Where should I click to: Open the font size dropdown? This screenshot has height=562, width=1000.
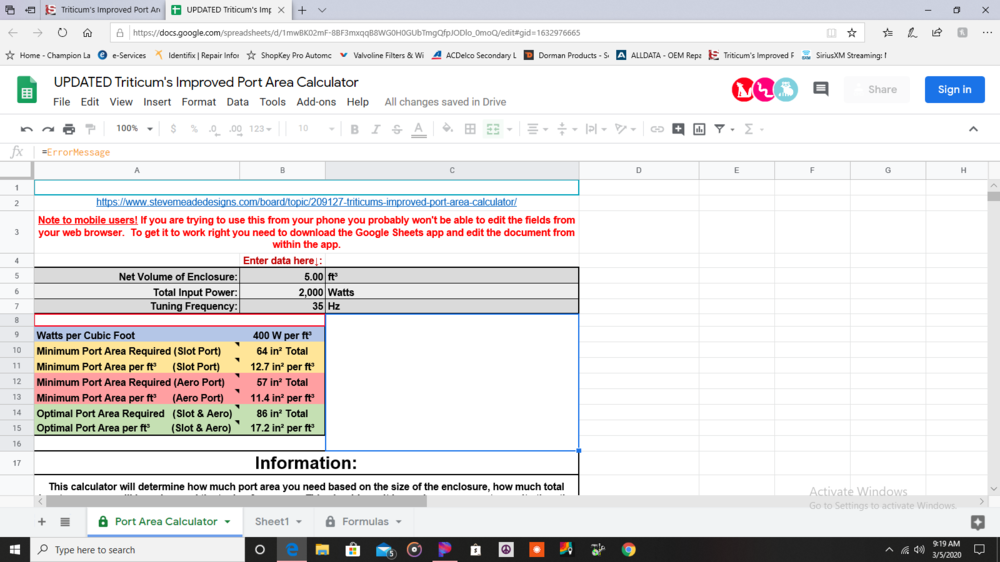(x=316, y=129)
